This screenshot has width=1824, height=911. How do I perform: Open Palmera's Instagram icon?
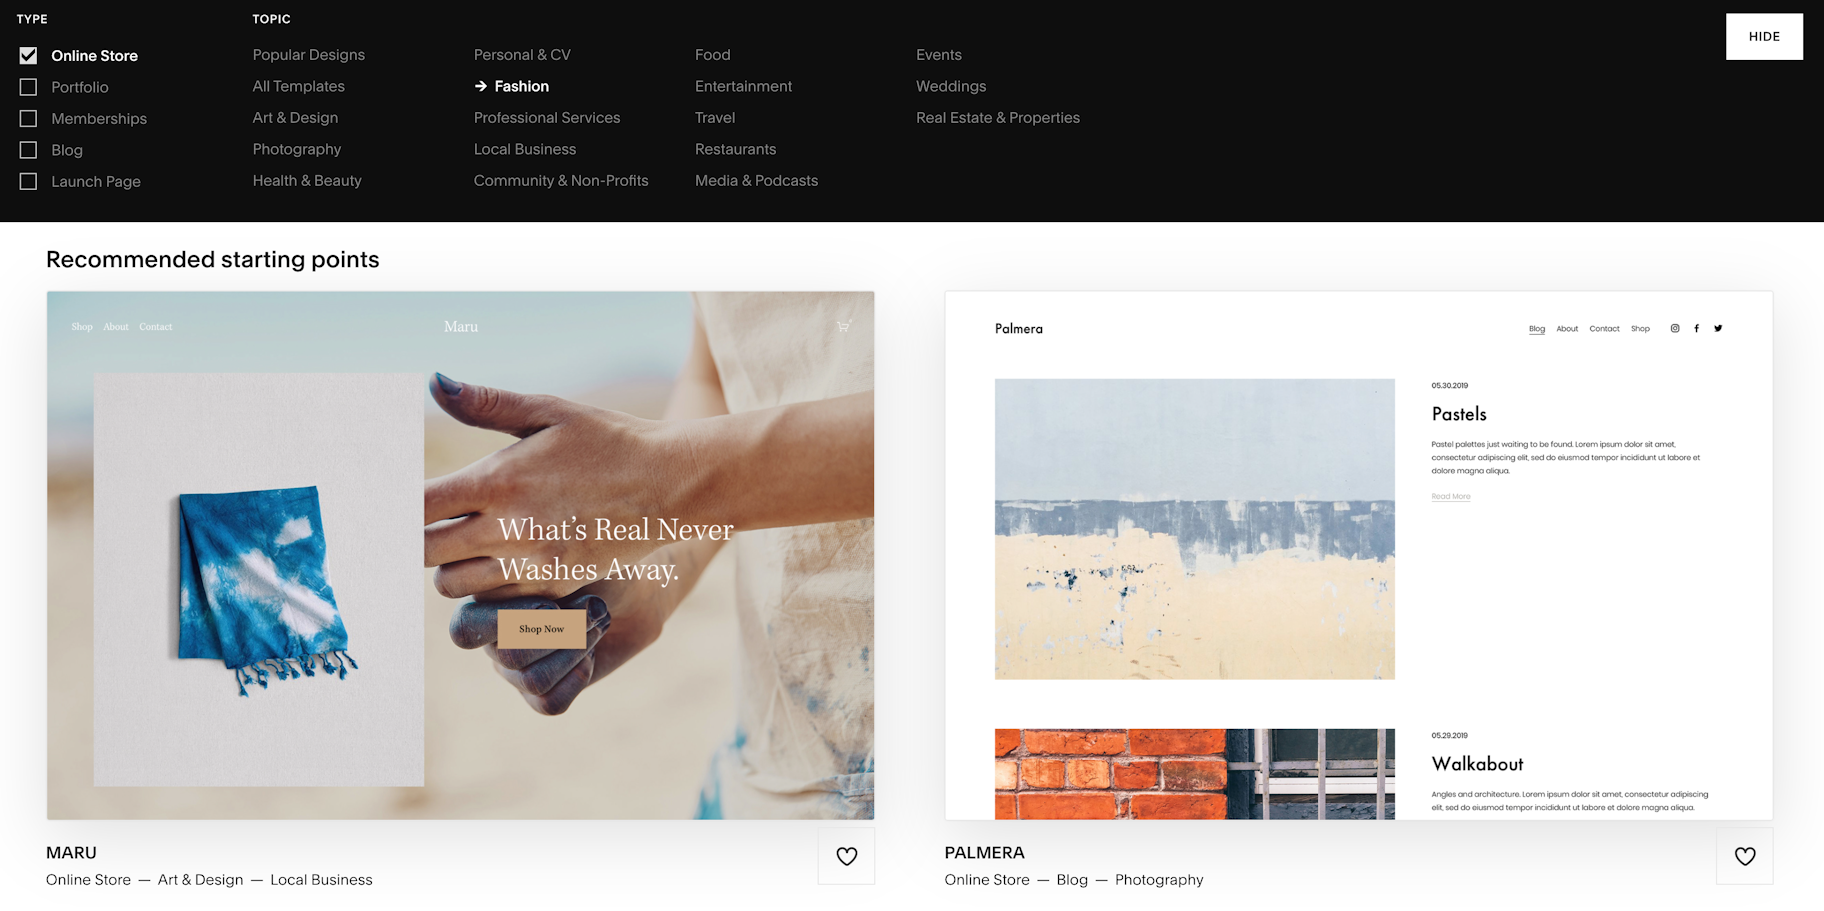tap(1675, 328)
